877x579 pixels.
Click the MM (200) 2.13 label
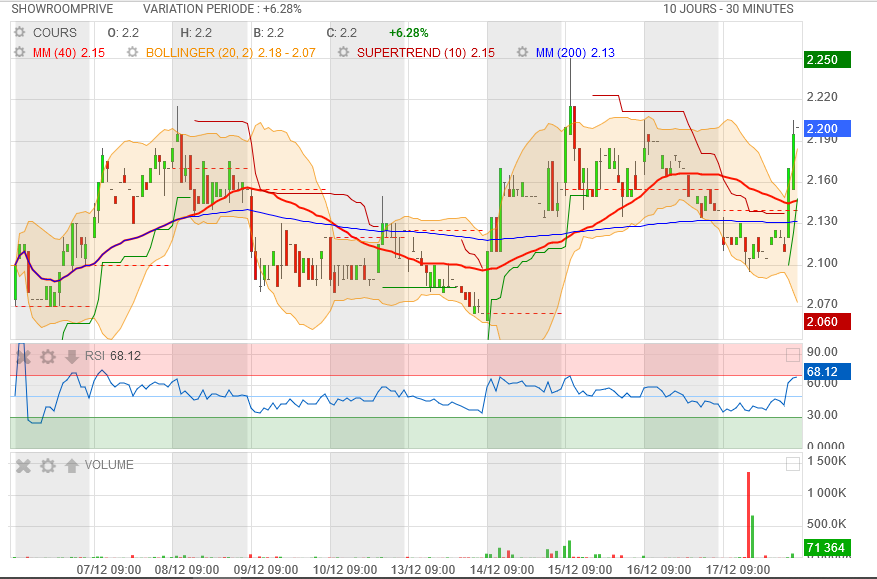tap(575, 53)
